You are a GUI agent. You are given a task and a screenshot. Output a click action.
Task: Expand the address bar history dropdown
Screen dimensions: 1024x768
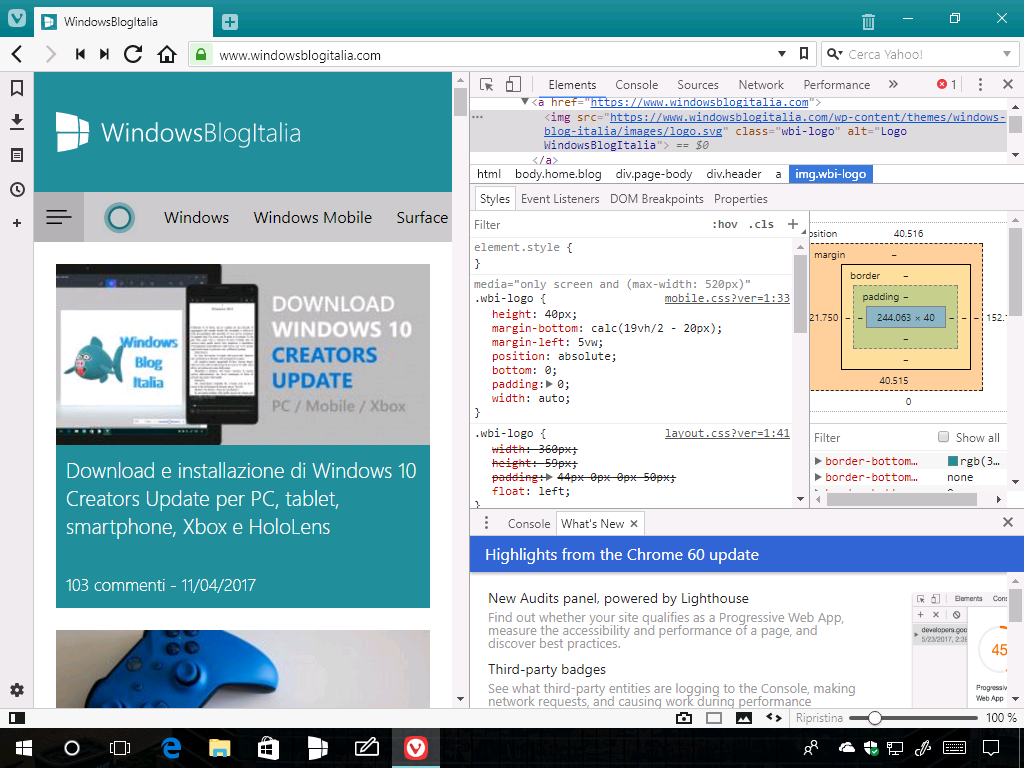[782, 54]
